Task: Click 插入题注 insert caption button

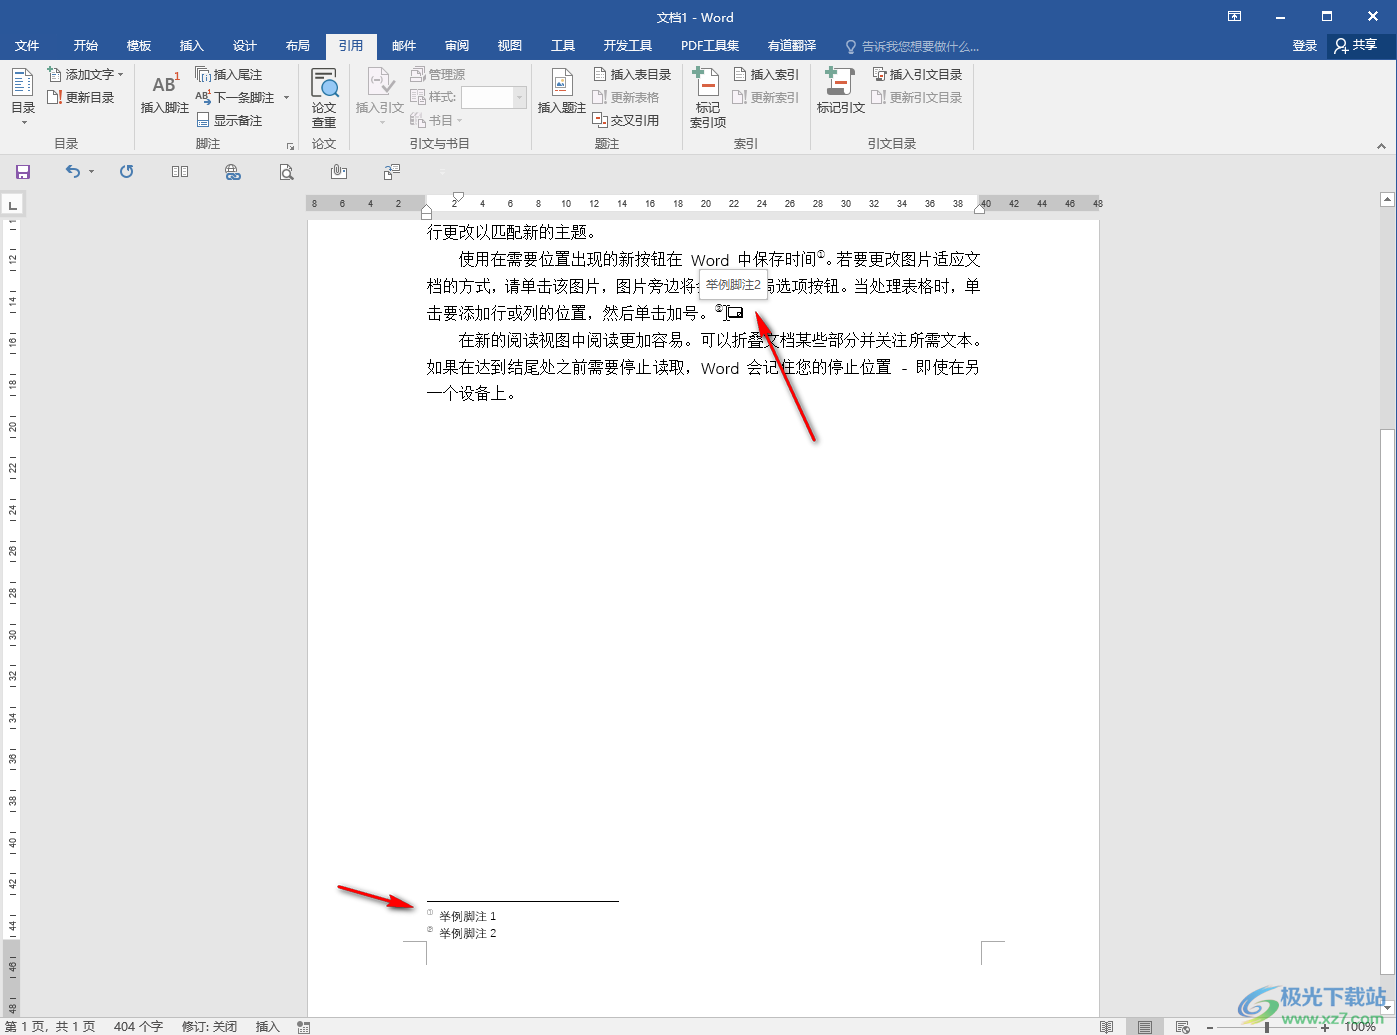Action: [x=561, y=92]
